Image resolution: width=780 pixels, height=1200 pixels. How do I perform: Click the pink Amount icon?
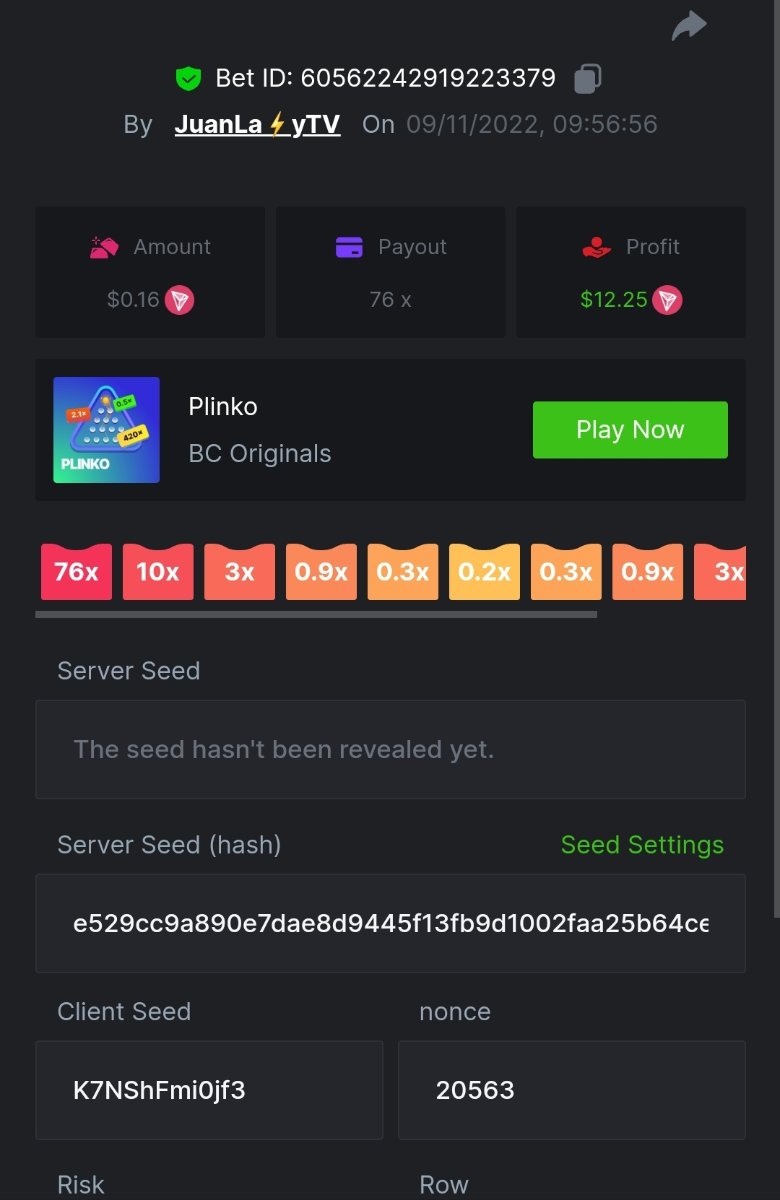(x=105, y=247)
